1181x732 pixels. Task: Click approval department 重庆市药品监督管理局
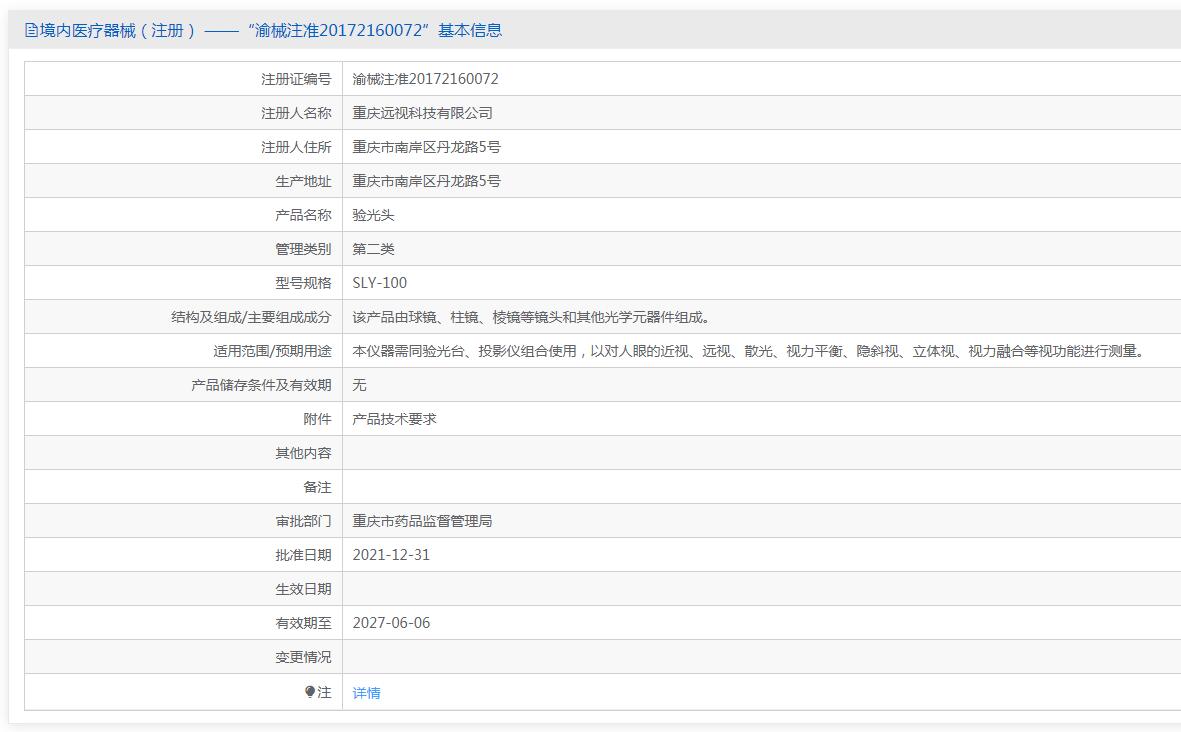pos(422,521)
